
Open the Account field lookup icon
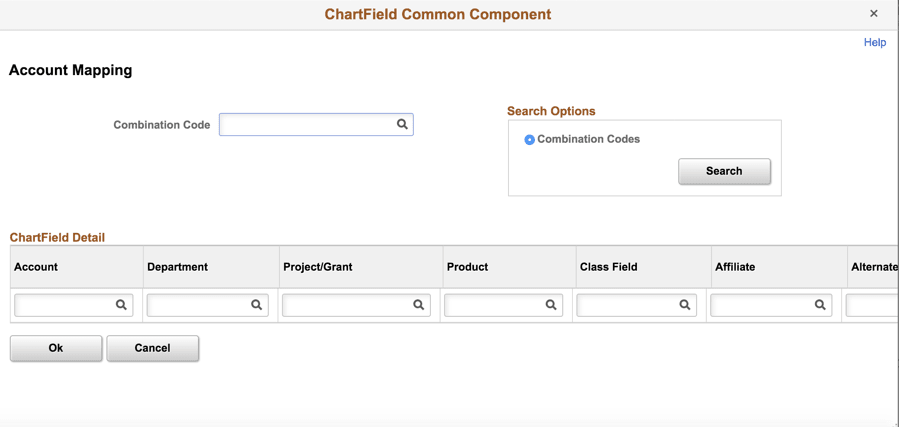(x=121, y=305)
